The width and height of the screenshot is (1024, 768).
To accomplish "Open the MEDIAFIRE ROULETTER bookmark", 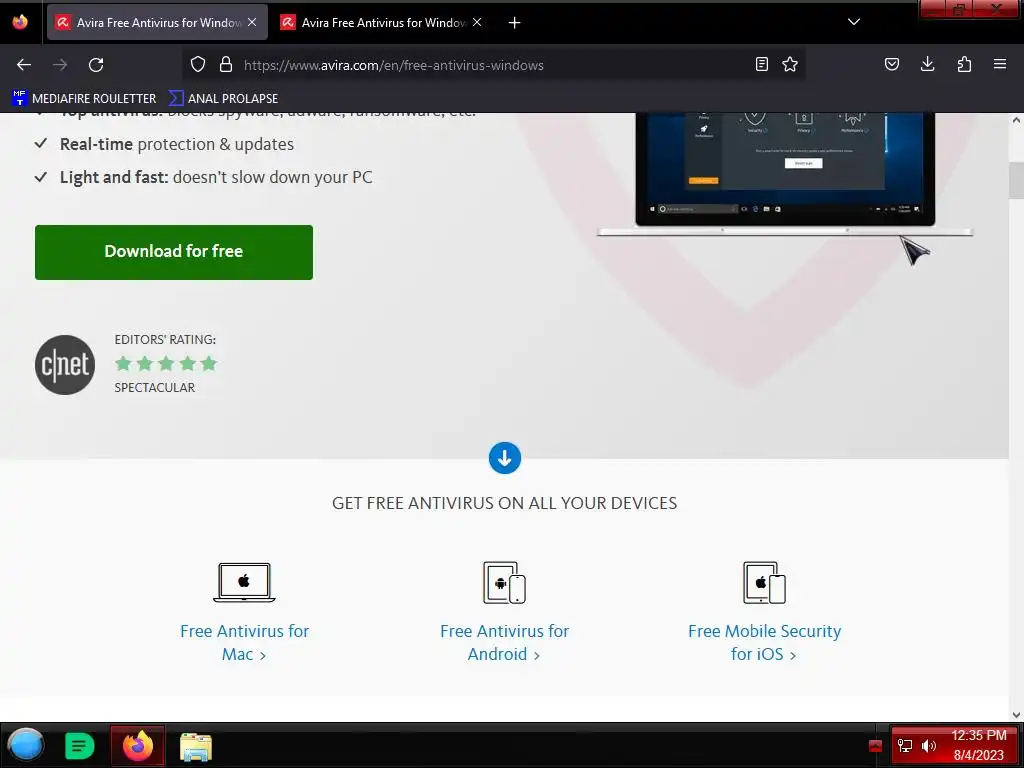I will point(84,99).
